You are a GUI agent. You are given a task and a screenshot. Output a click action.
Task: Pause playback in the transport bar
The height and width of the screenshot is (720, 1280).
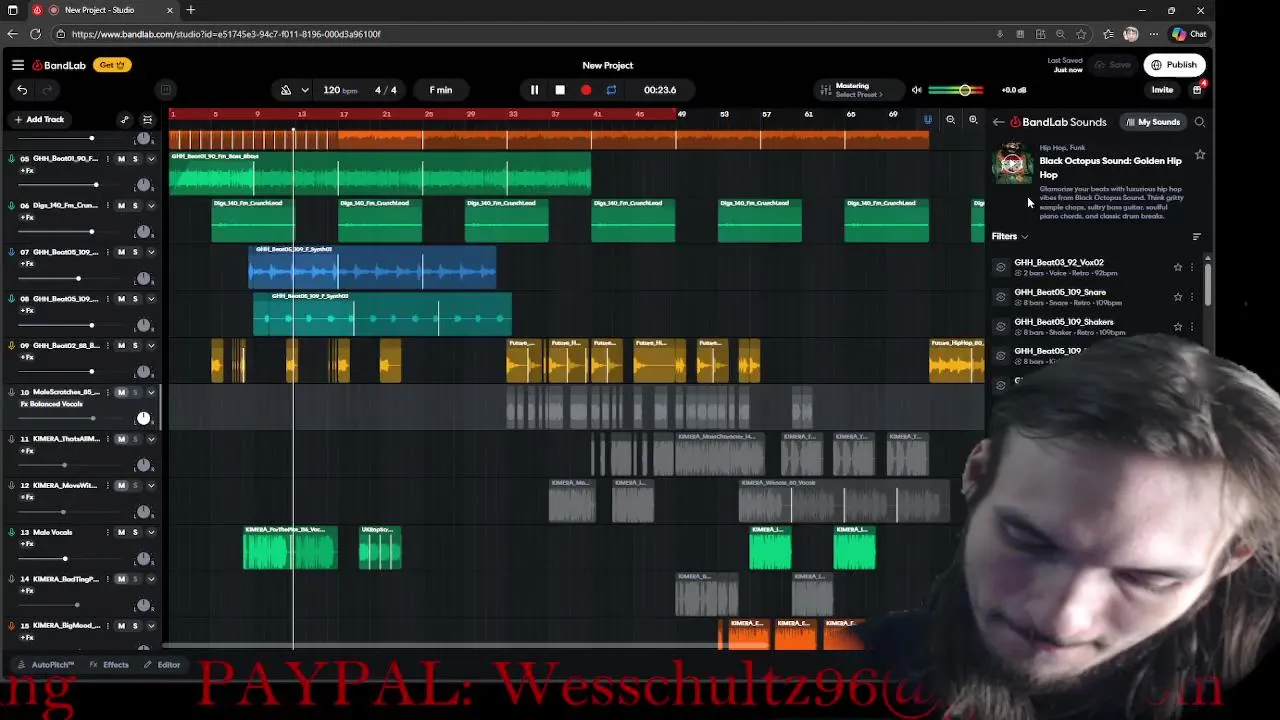(534, 90)
